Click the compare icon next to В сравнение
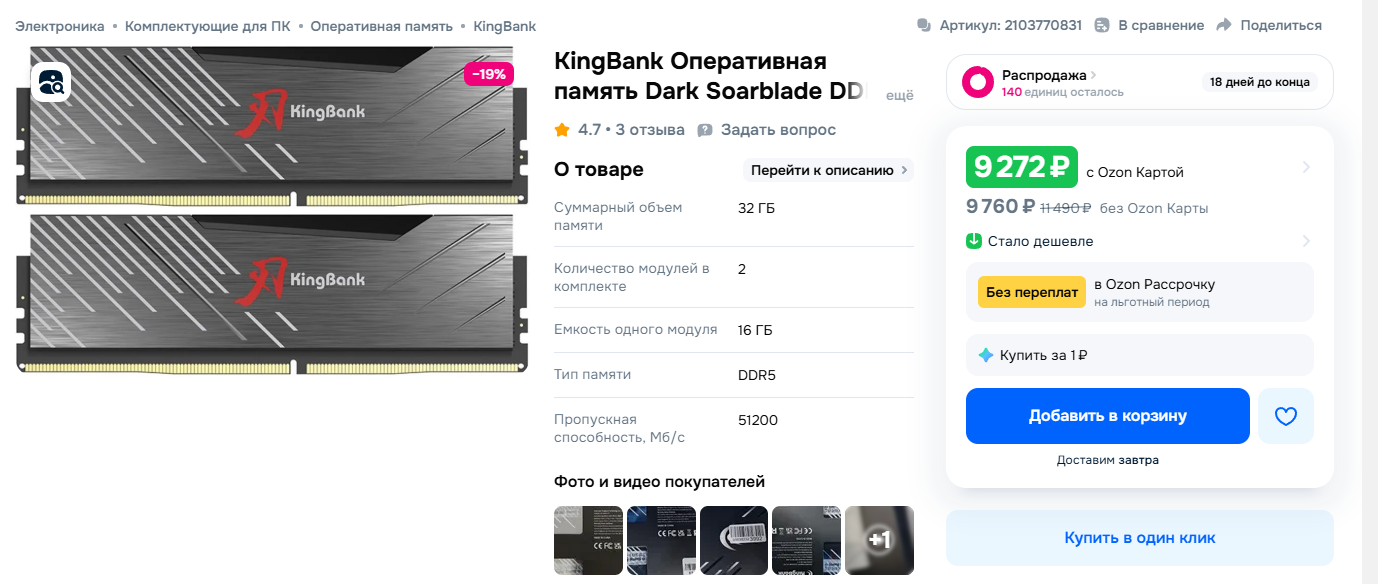 [1102, 25]
